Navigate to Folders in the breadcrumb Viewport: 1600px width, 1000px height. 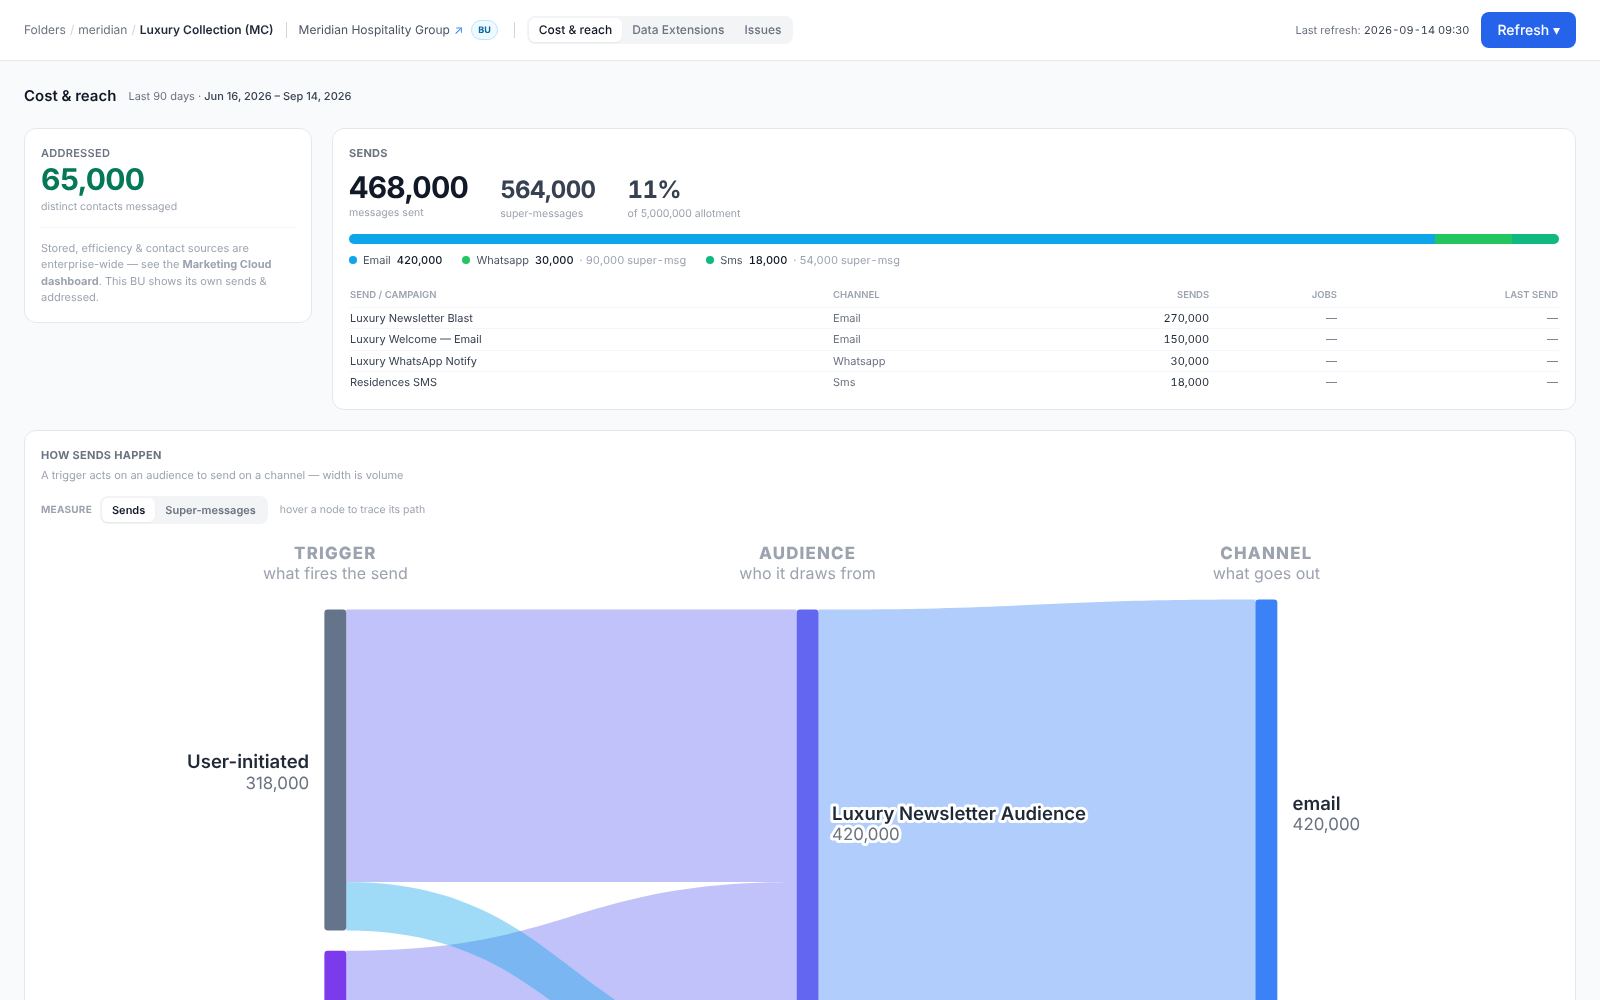(45, 30)
